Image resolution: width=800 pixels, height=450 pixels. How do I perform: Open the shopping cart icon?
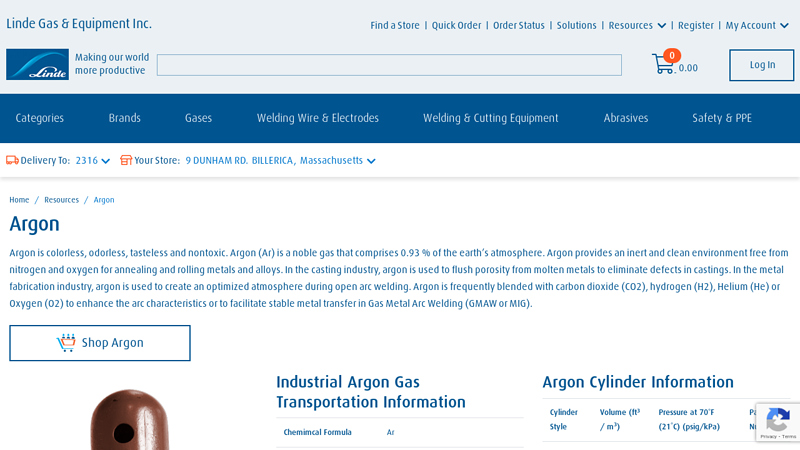663,64
